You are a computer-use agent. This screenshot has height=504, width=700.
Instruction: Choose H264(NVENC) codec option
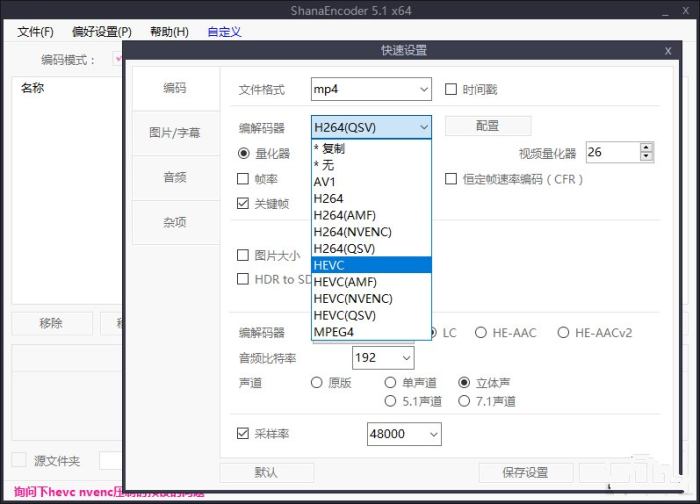point(371,232)
